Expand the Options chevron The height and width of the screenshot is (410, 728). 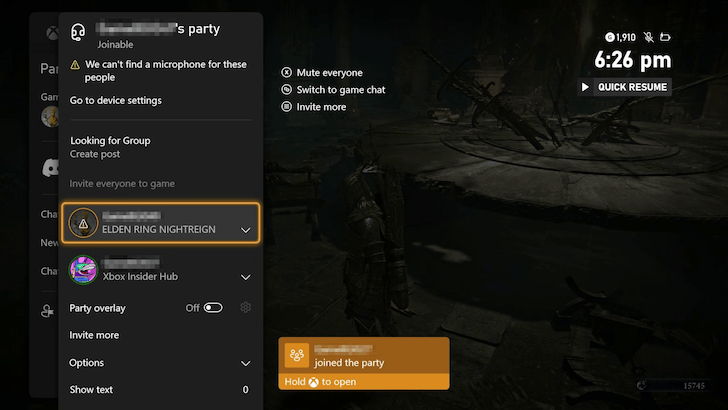[x=246, y=363]
